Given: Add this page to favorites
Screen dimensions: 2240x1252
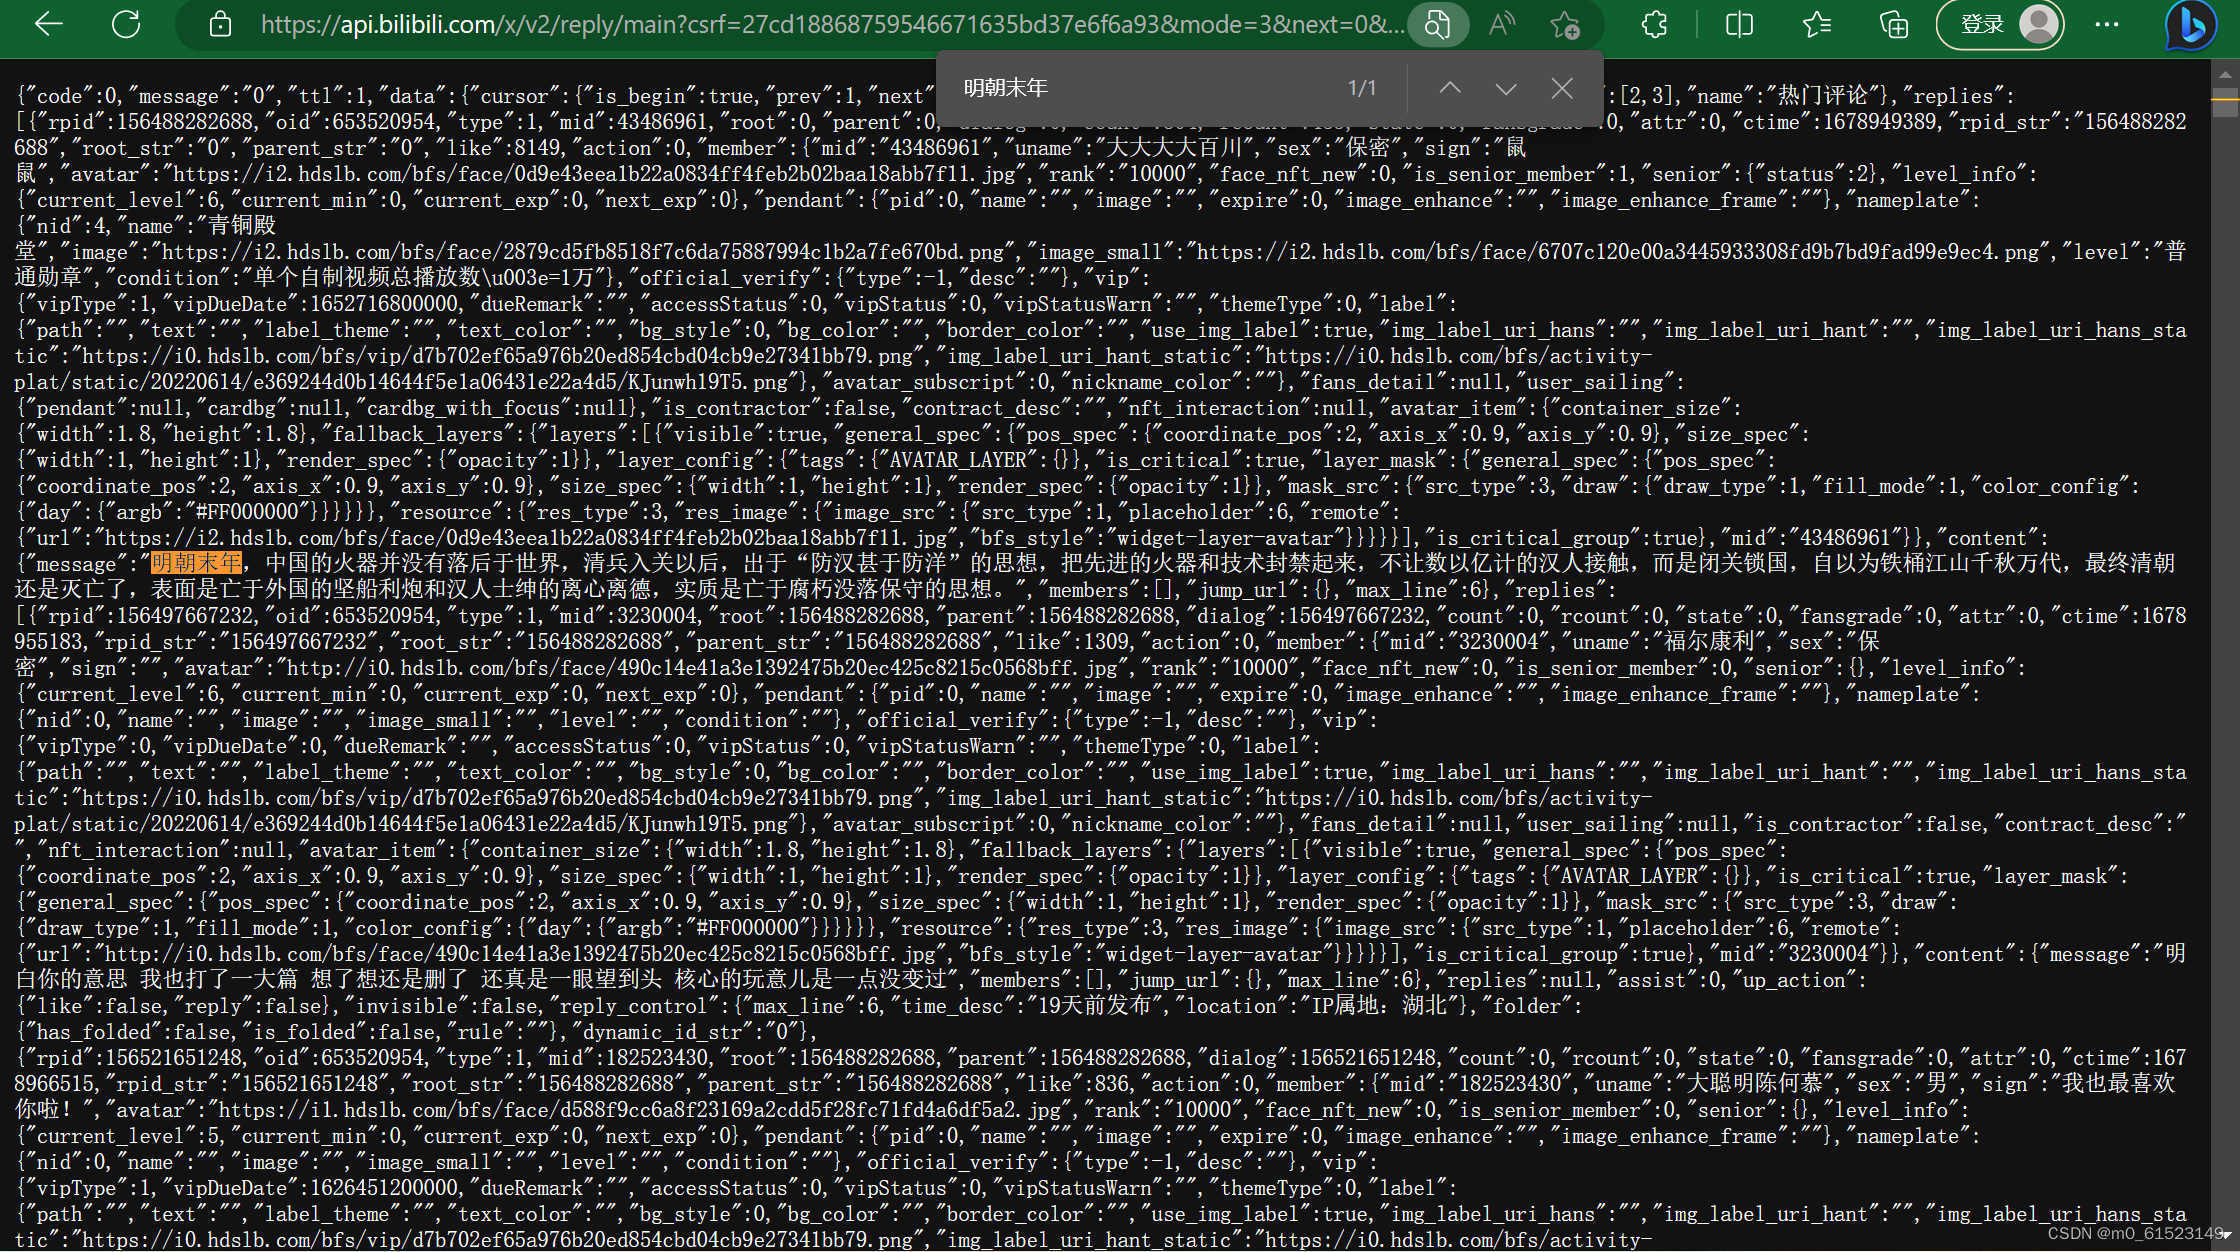Looking at the screenshot, I should click(x=1565, y=25).
